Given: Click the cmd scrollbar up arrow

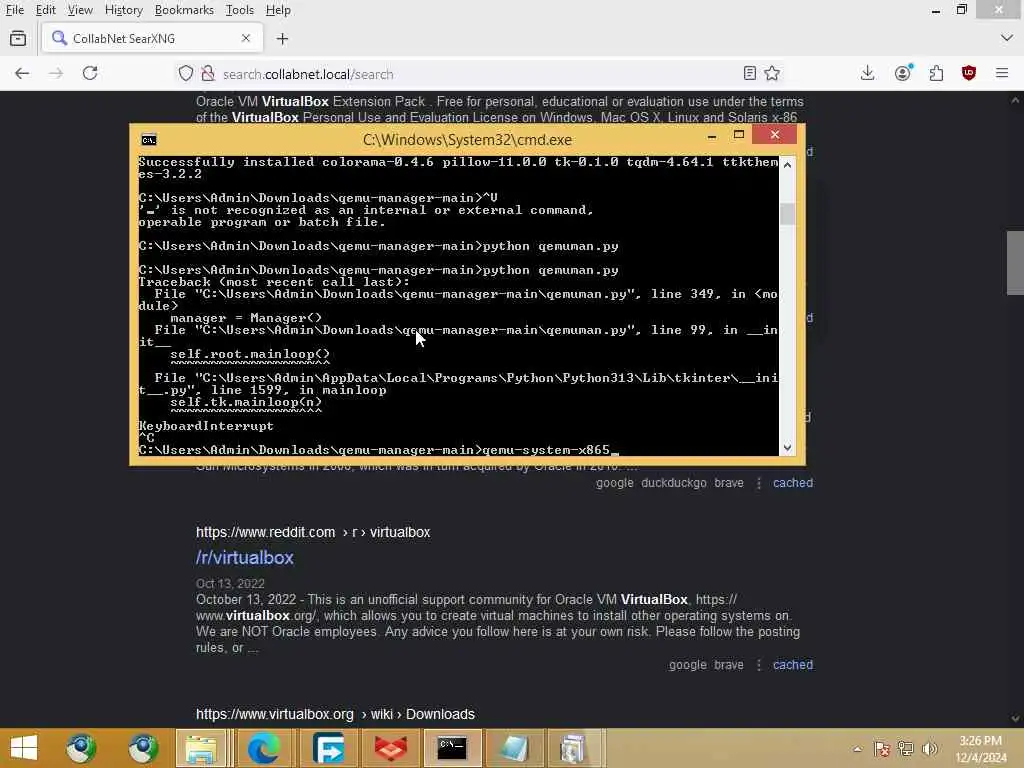Looking at the screenshot, I should pos(787,165).
